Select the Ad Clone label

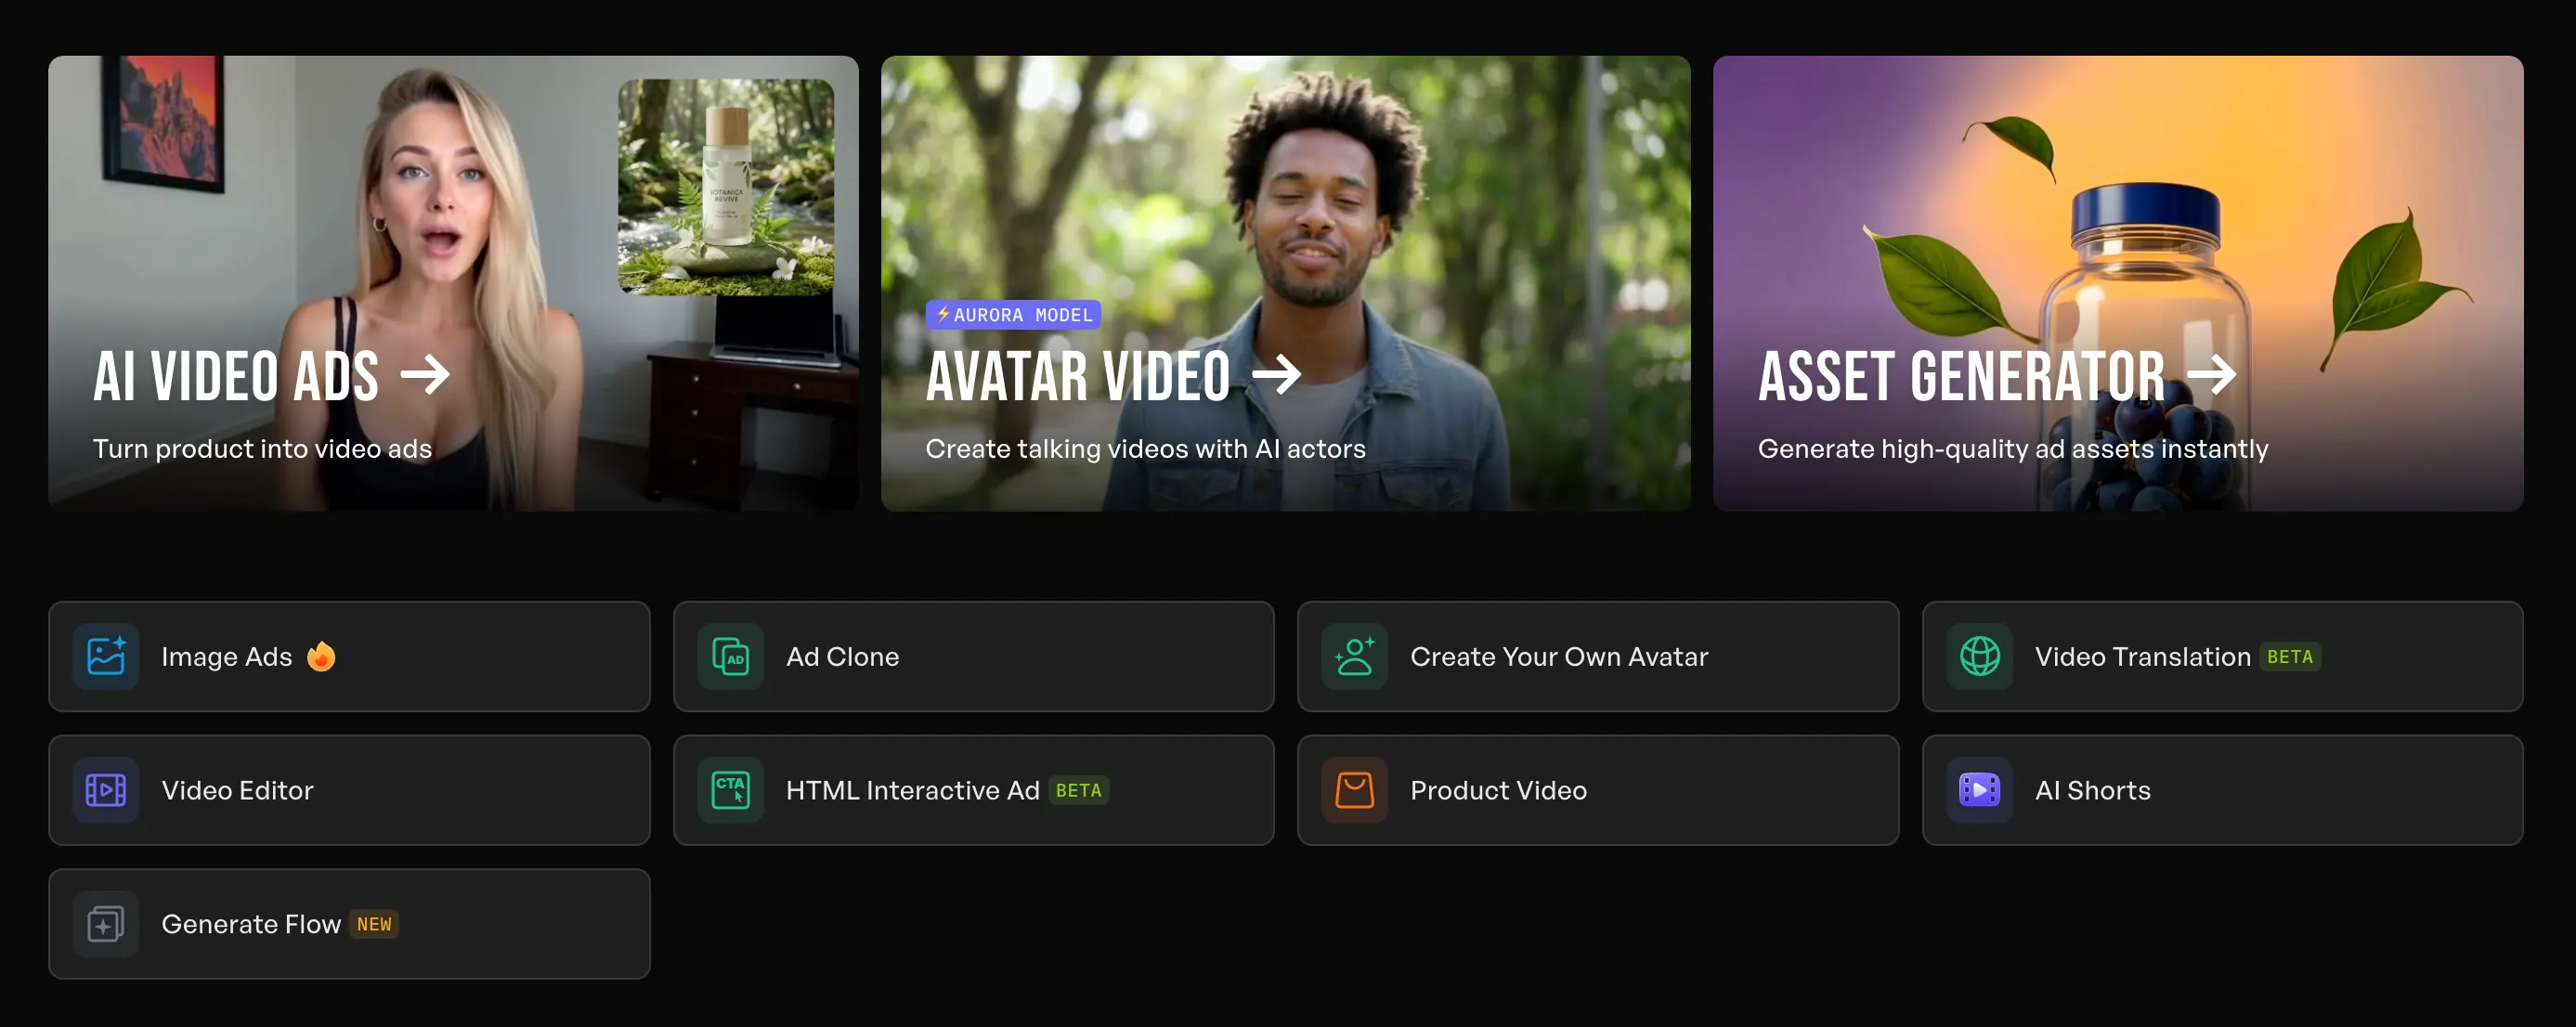coord(842,657)
